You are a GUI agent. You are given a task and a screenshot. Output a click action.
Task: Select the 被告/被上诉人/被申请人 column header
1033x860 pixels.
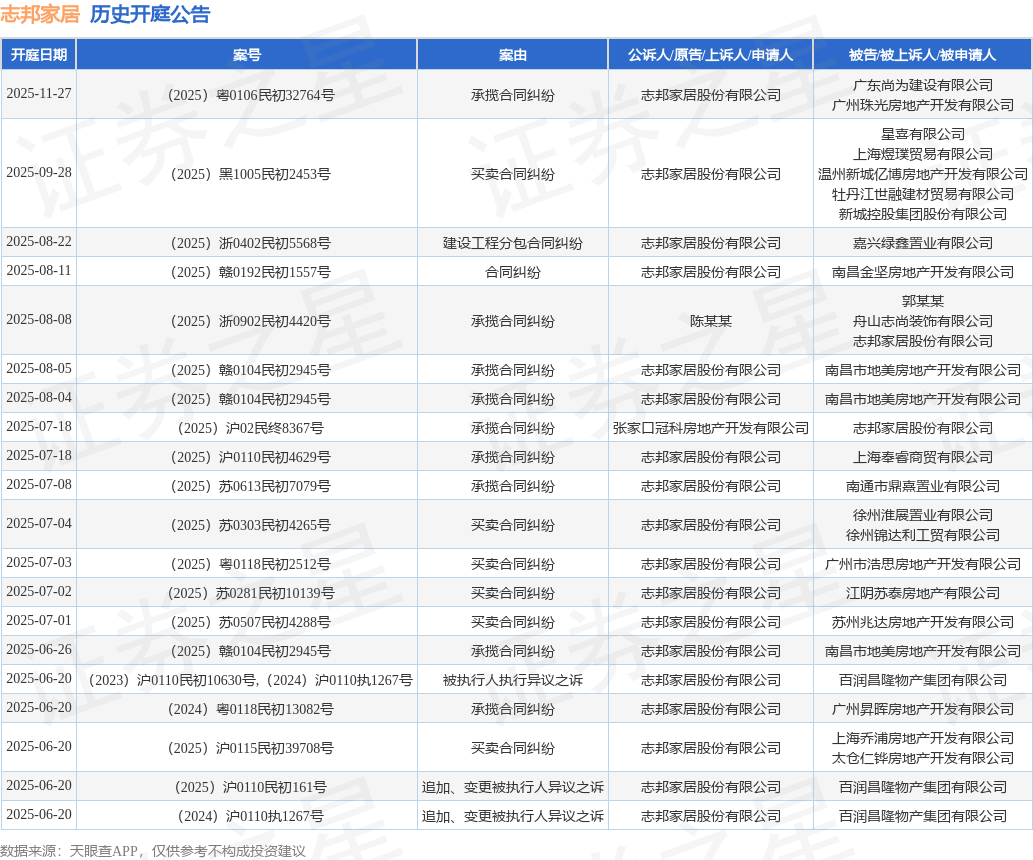point(922,55)
